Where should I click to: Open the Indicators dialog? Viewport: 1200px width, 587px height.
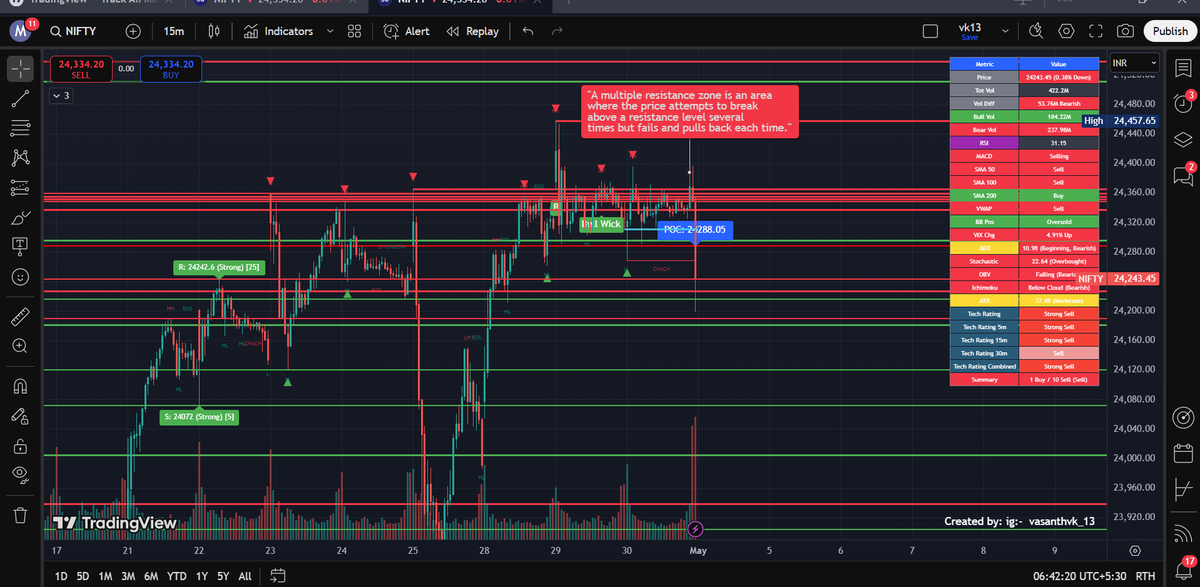[279, 31]
